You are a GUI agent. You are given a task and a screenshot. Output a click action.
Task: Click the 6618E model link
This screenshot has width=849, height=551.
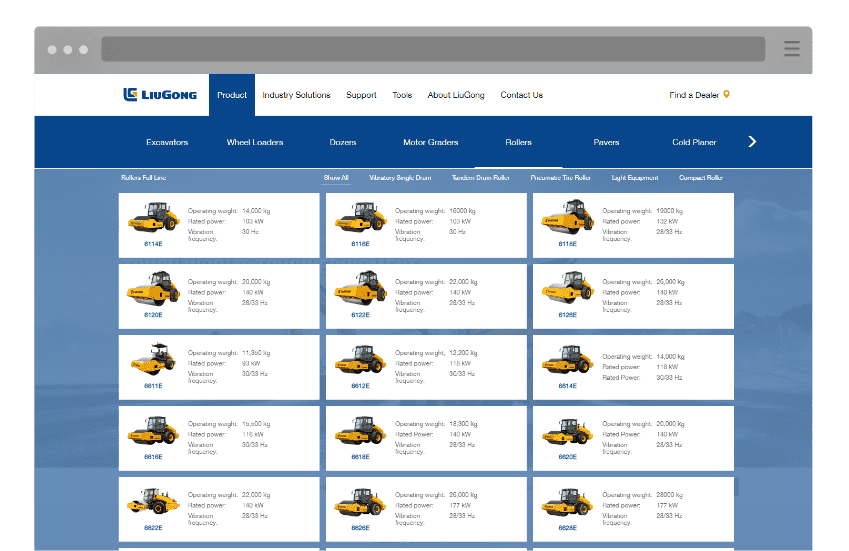click(x=360, y=457)
